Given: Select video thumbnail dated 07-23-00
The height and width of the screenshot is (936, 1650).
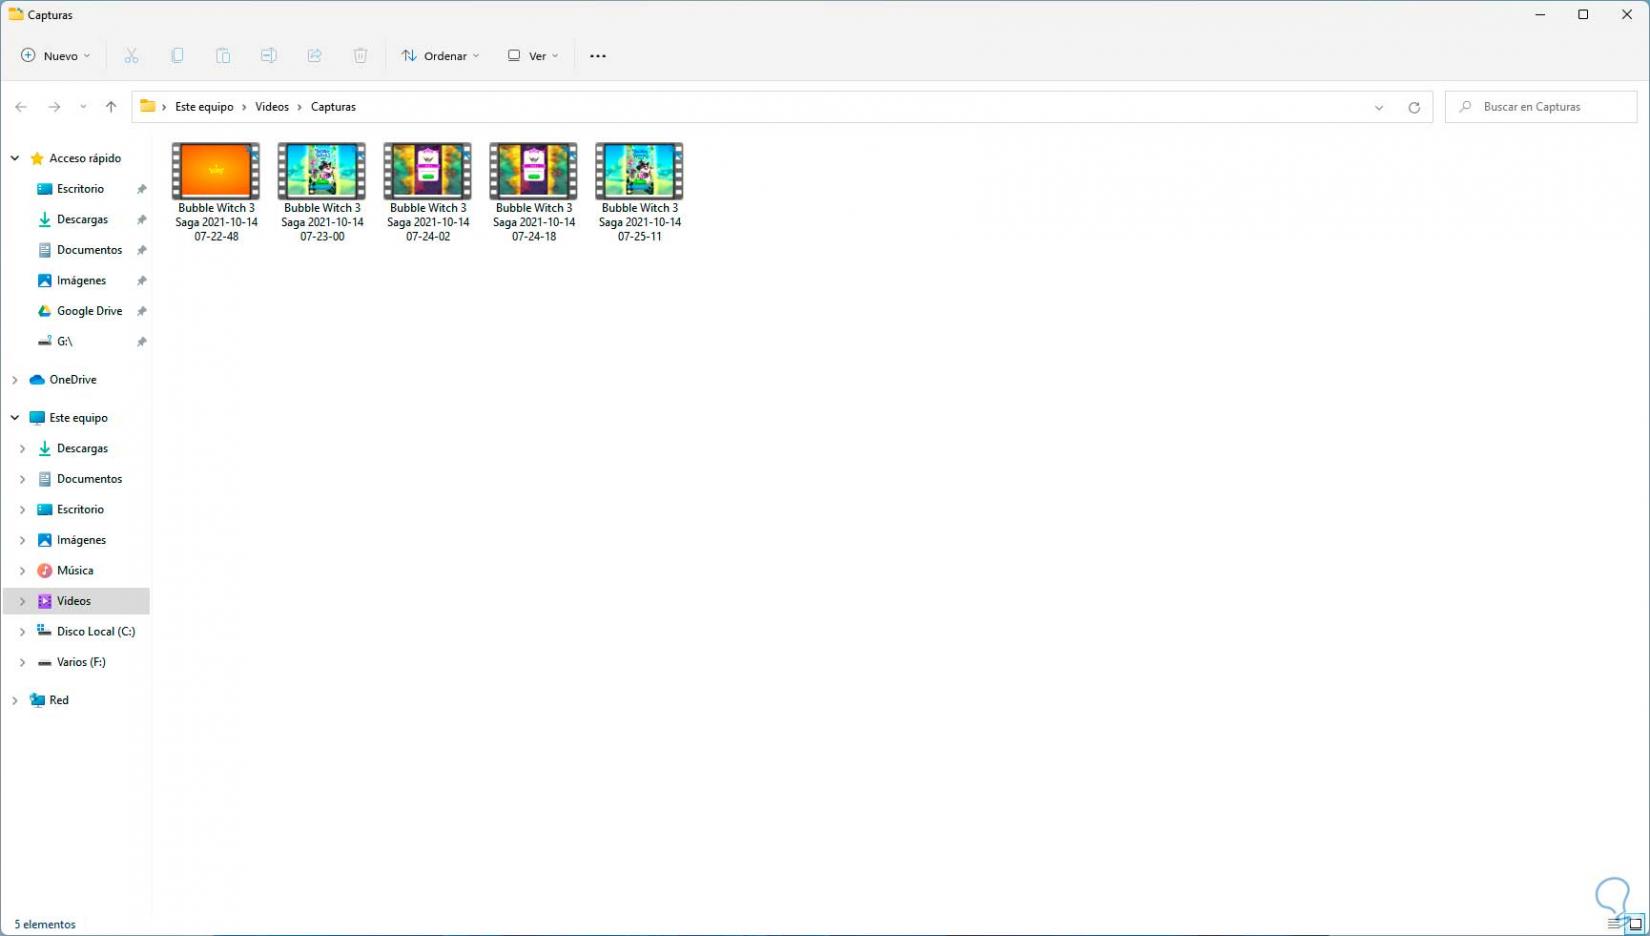Looking at the screenshot, I should pos(322,171).
